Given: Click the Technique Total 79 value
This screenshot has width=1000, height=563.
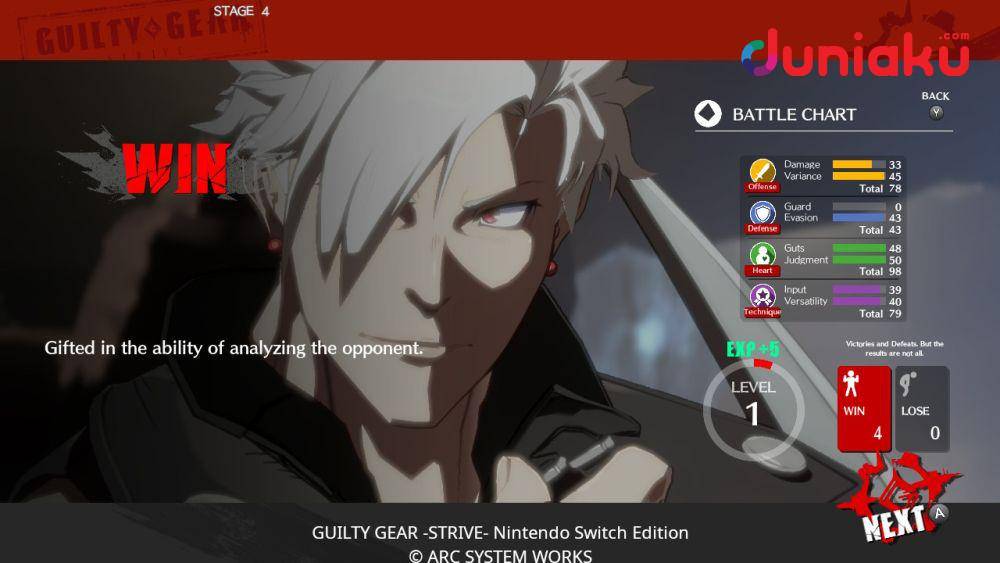Looking at the screenshot, I should coord(895,314).
